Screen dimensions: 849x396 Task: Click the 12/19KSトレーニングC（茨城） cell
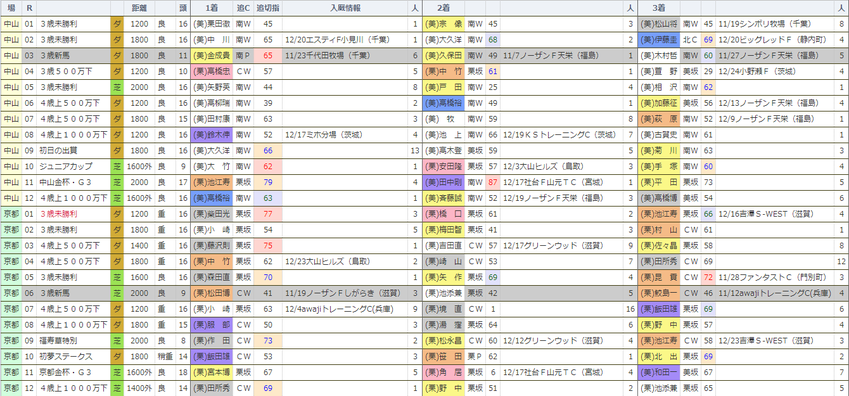click(562, 135)
